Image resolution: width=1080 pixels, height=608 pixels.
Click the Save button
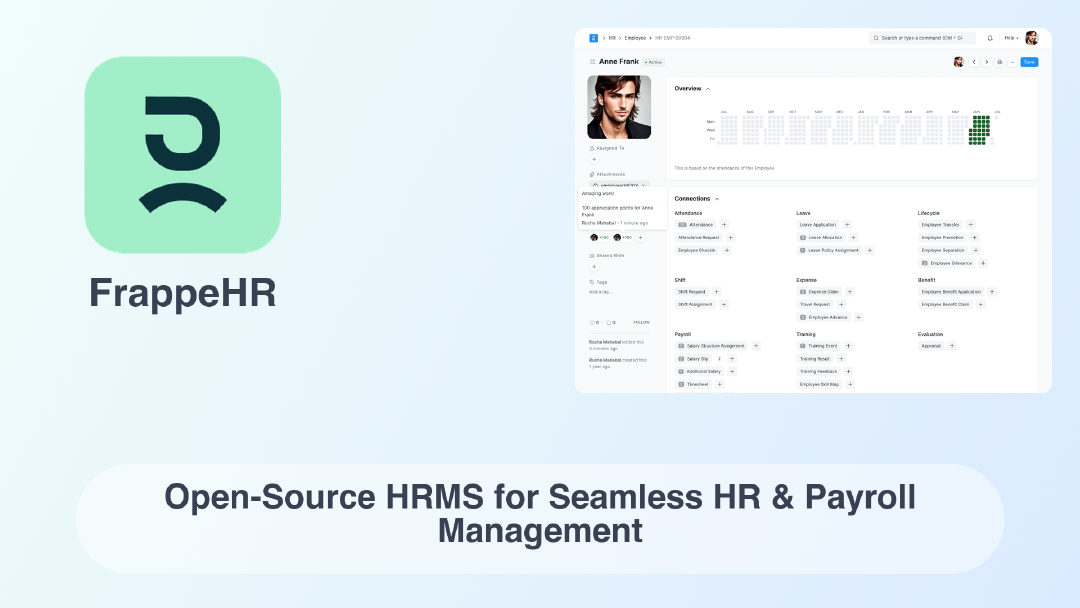coord(1029,61)
